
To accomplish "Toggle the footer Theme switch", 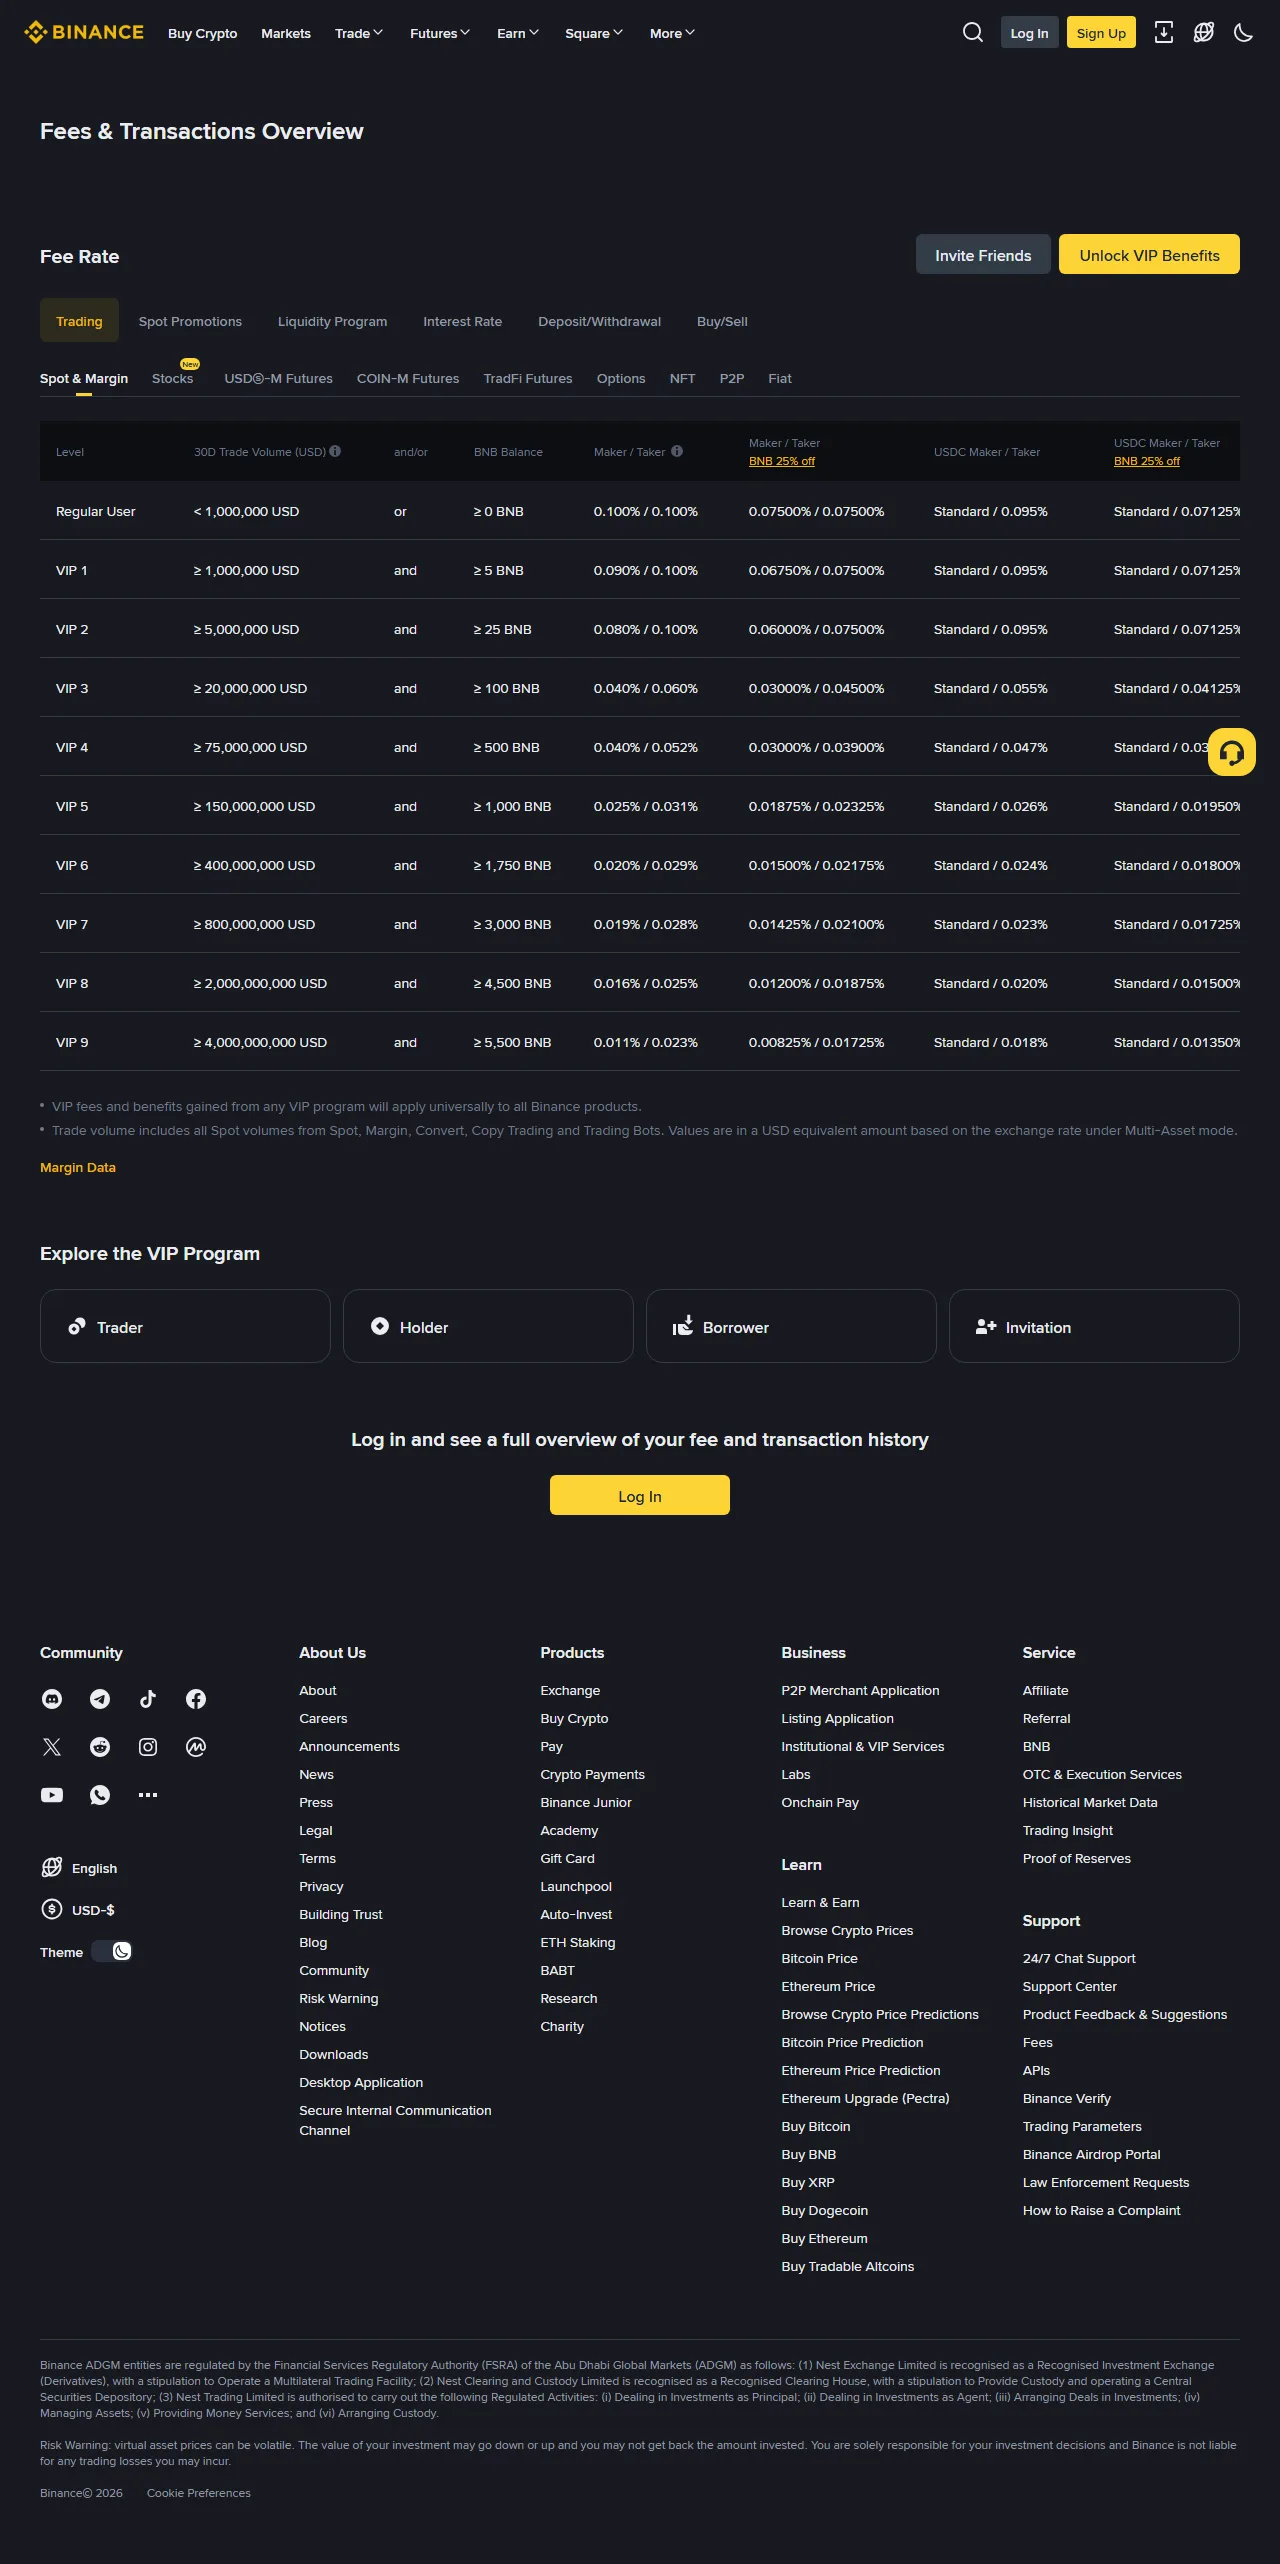I will tap(112, 1951).
